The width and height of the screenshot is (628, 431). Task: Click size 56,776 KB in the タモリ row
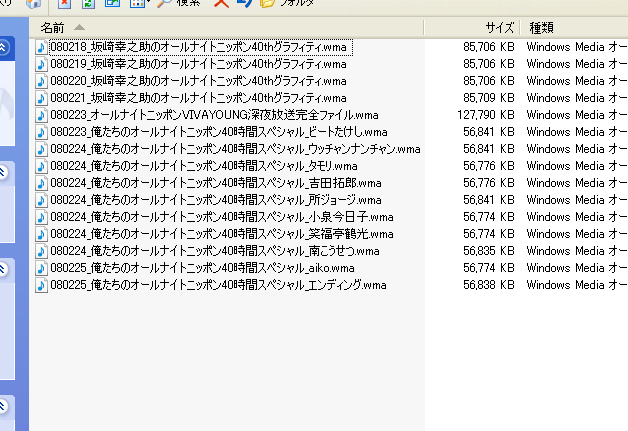pyautogui.click(x=489, y=166)
